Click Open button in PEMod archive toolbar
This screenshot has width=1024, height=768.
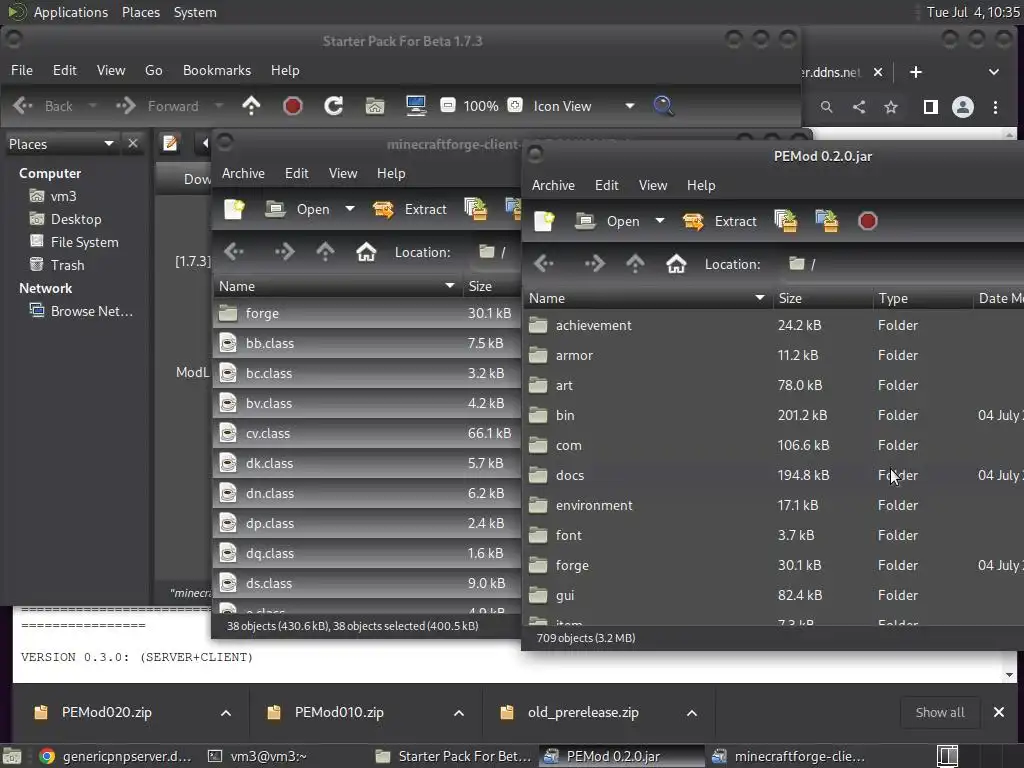607,221
